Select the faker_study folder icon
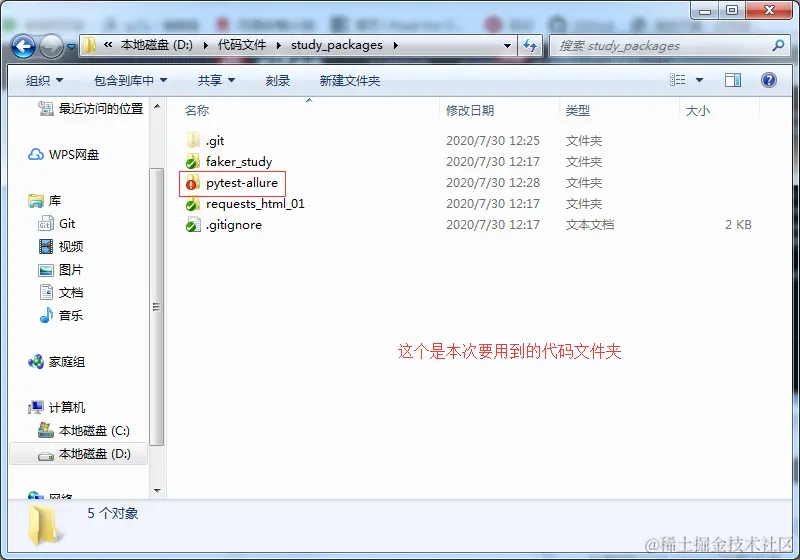800x560 pixels. [x=192, y=162]
